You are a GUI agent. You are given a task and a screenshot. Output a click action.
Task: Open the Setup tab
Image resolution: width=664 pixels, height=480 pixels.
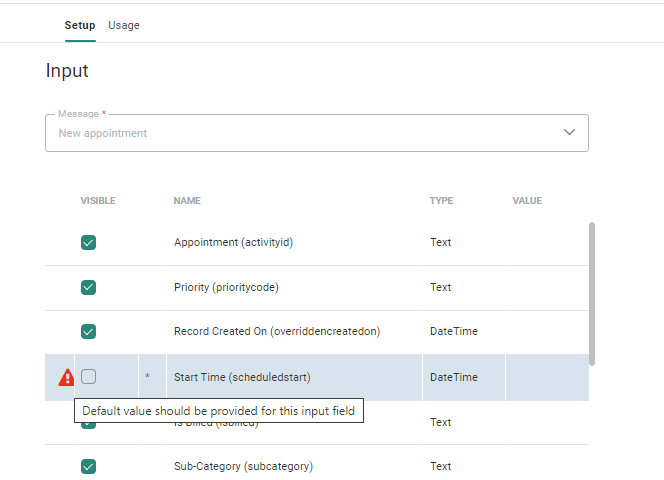point(80,25)
